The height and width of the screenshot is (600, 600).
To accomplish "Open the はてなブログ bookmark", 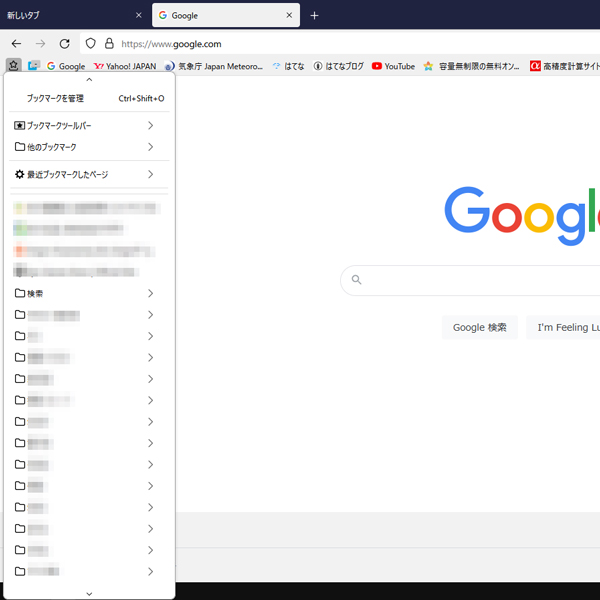I will 339,66.
